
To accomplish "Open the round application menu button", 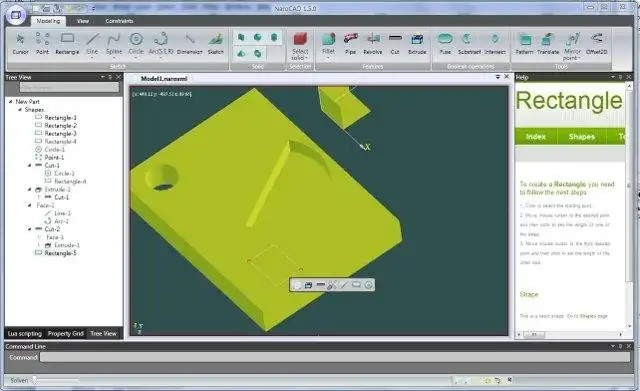I will [x=16, y=15].
